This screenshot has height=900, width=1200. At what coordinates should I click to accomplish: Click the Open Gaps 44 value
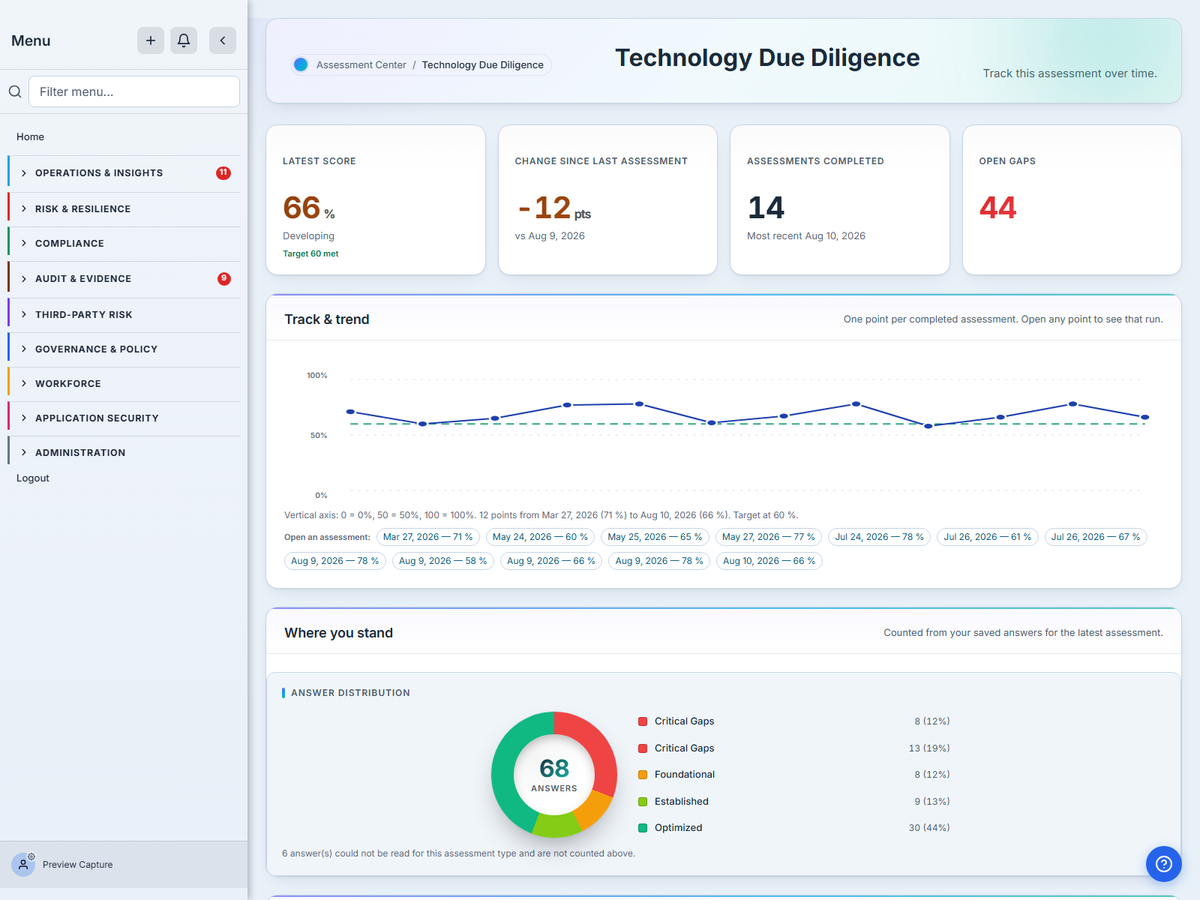coord(998,208)
